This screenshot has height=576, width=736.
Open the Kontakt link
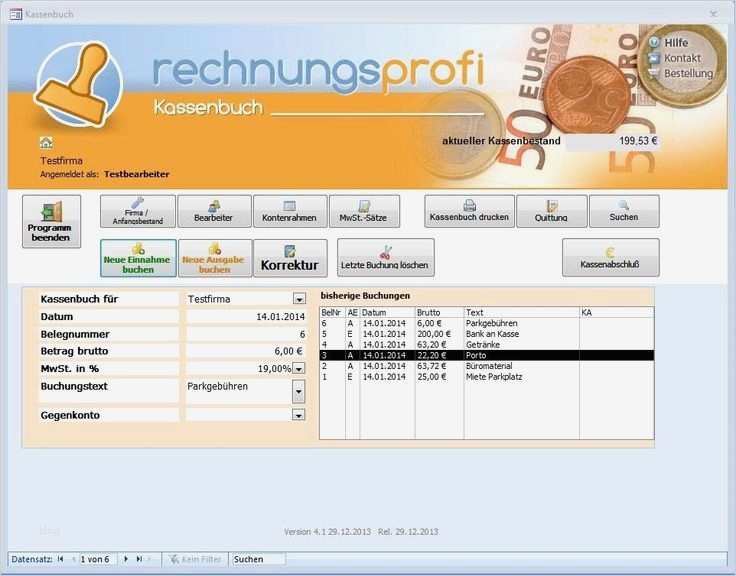(x=682, y=58)
